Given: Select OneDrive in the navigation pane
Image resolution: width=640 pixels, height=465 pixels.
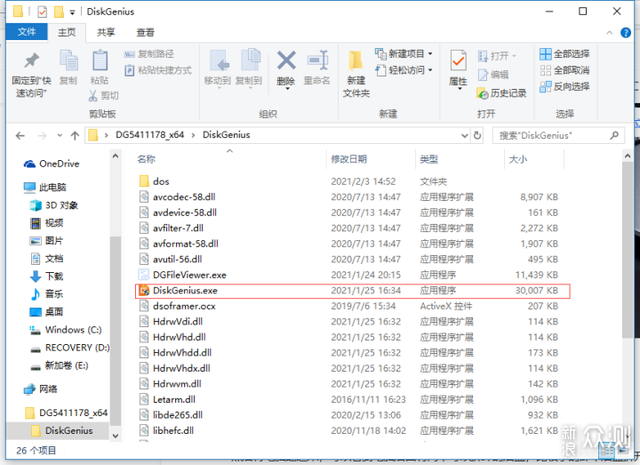Looking at the screenshot, I should point(51,164).
